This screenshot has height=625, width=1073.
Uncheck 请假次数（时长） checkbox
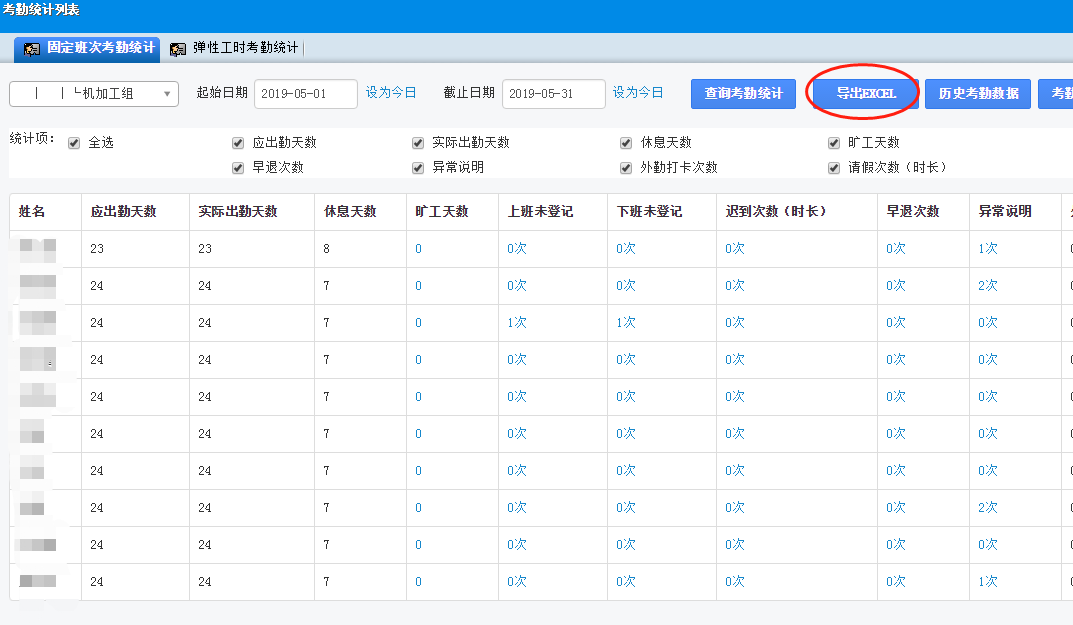(834, 168)
